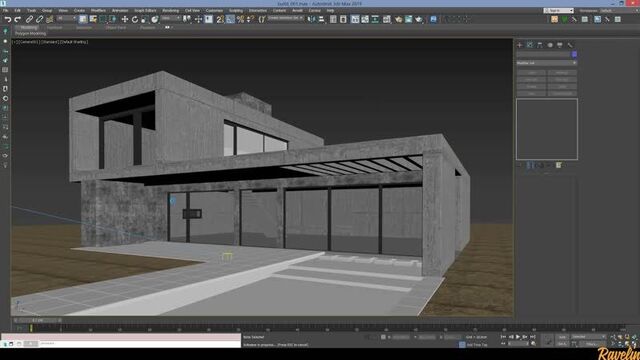The image size is (640, 360).
Task: Open the Create command panel tab
Action: tap(520, 45)
